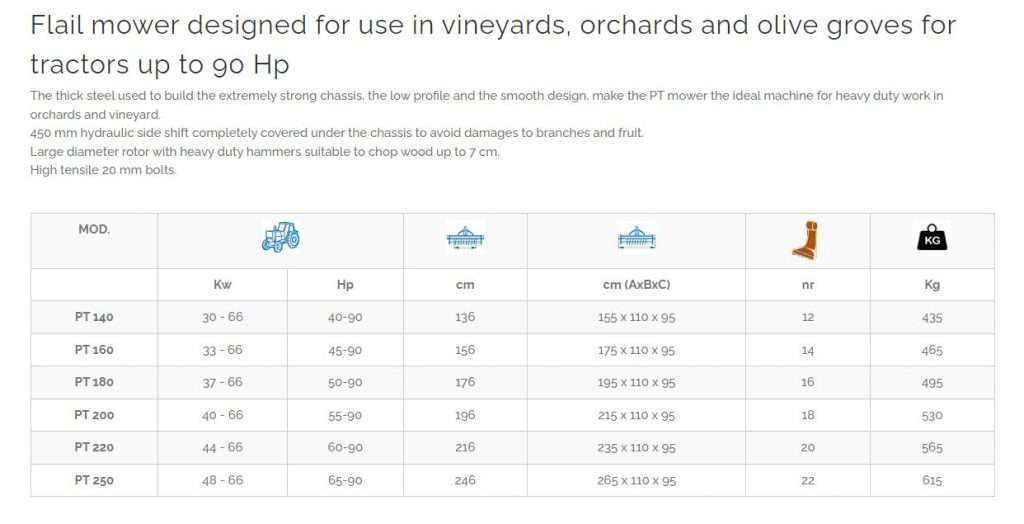
Task: Click the Hp column subheader
Action: point(345,285)
